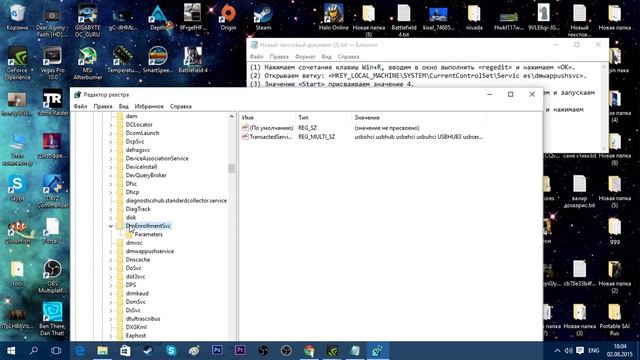Open Photoshop from the taskbar
The height and width of the screenshot is (360, 640).
click(x=217, y=351)
